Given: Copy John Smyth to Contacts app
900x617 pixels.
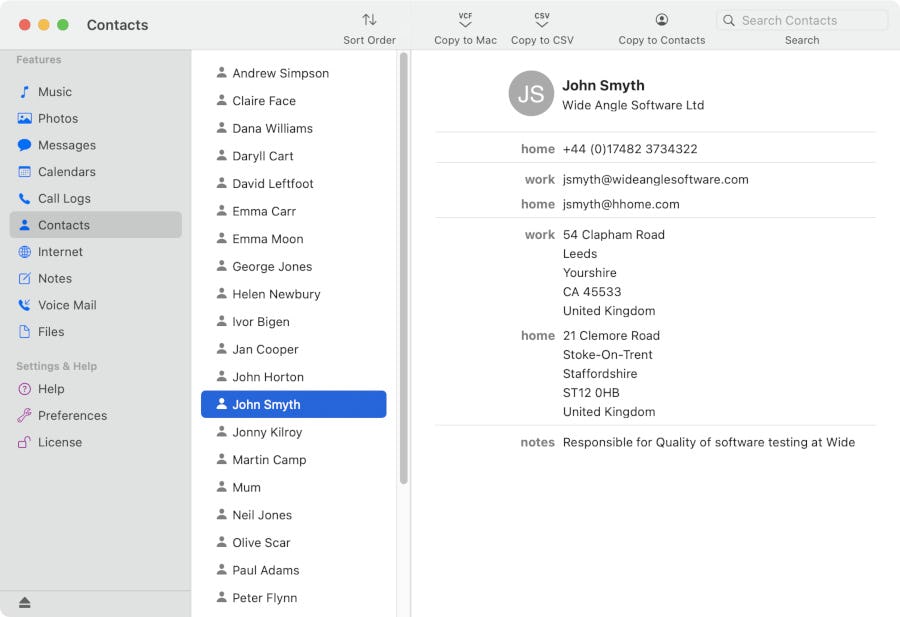Looking at the screenshot, I should (x=661, y=27).
